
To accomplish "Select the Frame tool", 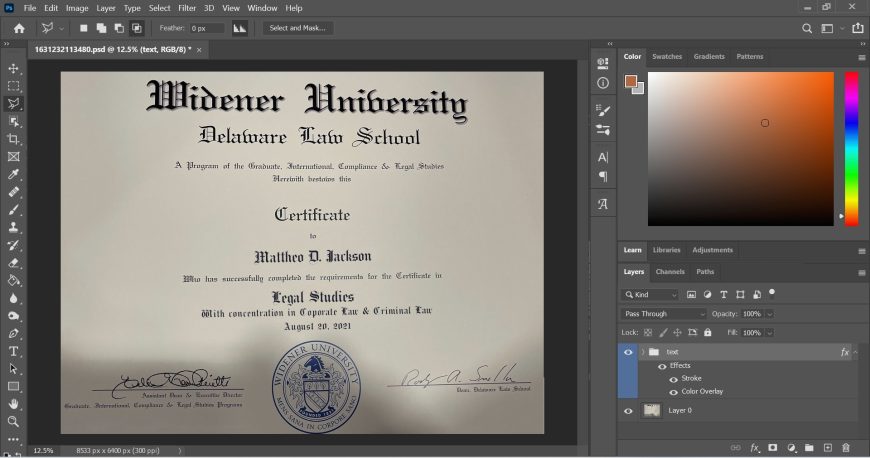I will [x=13, y=157].
